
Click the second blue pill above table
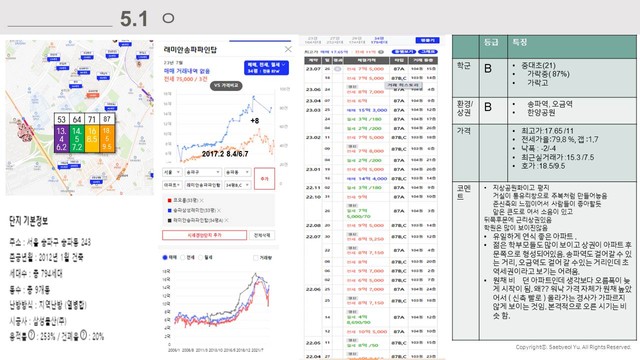[x=427, y=52]
